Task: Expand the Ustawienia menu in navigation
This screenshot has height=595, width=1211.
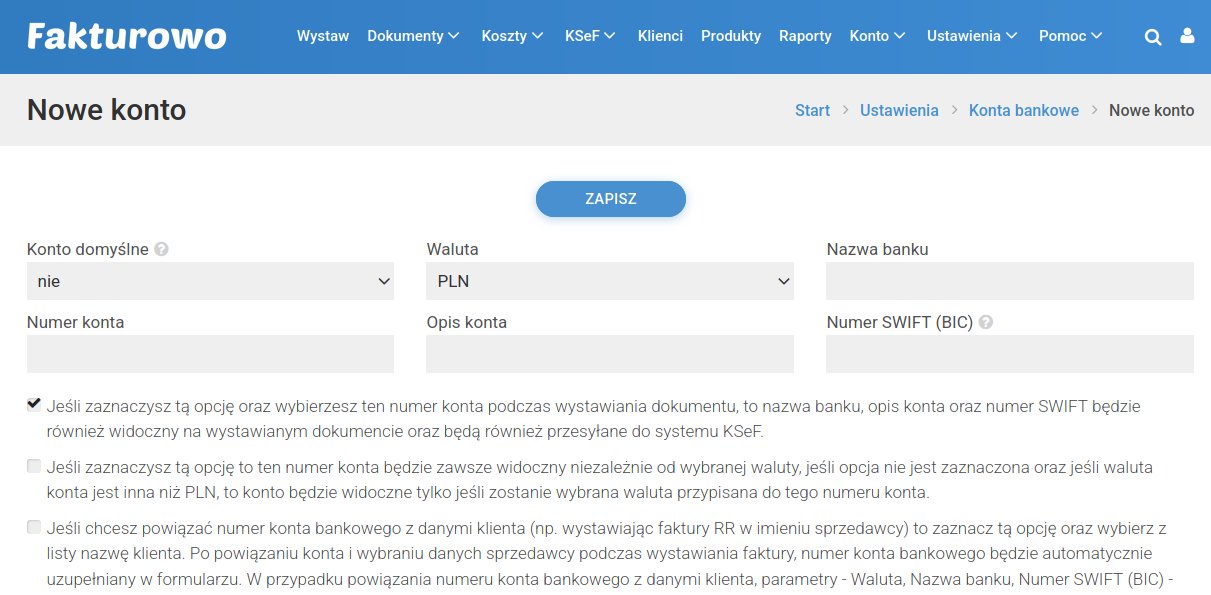Action: tap(972, 36)
